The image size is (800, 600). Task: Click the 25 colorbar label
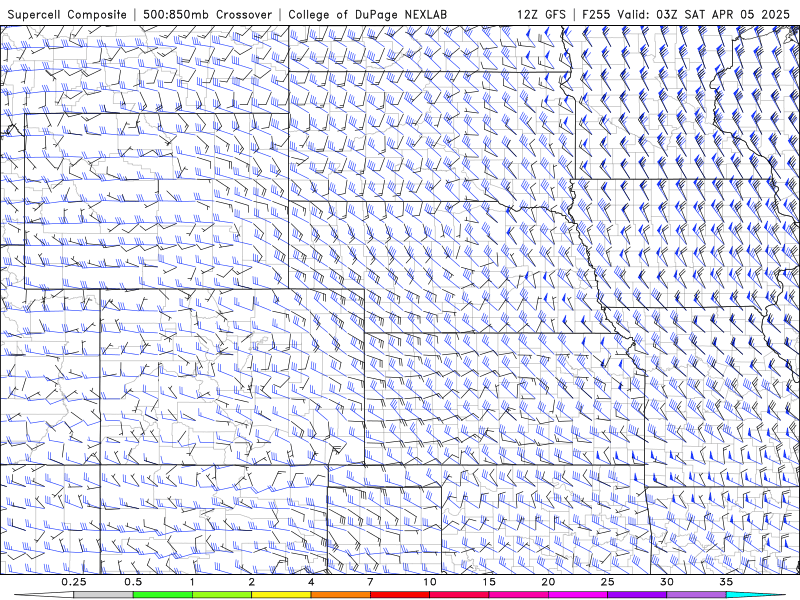tap(607, 582)
